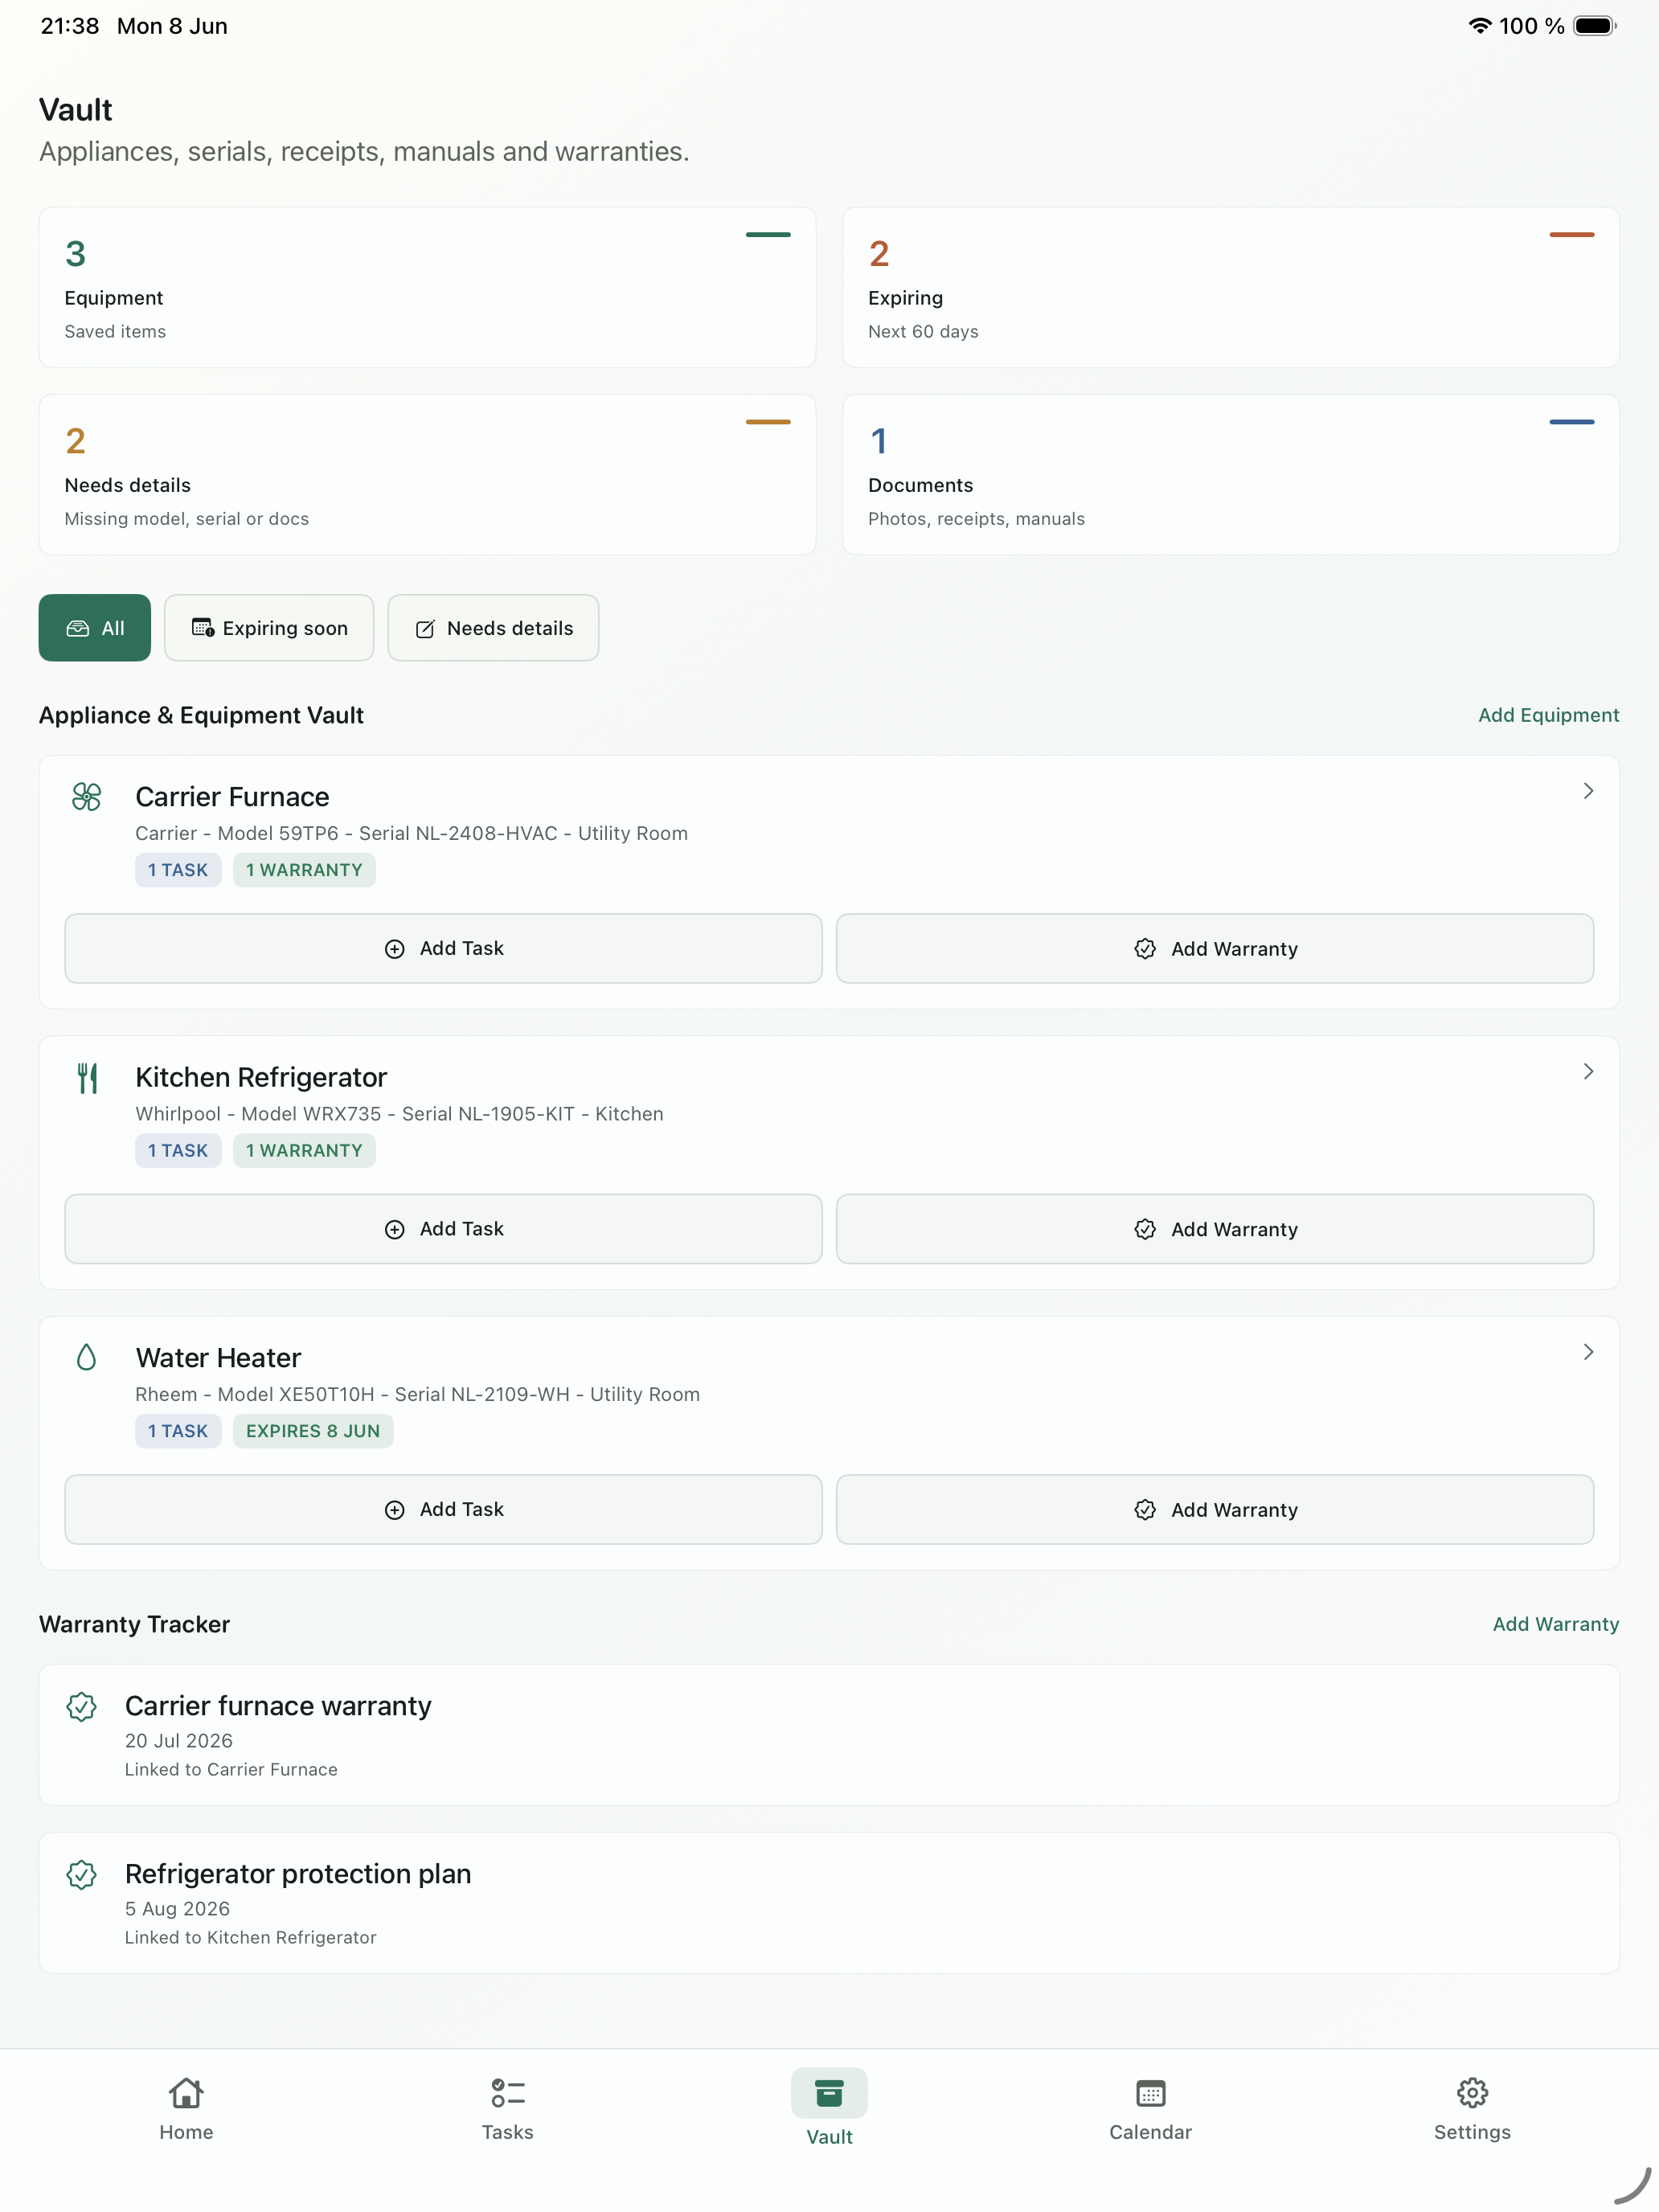Click Linked to Kitchen Refrigerator text

click(250, 1937)
